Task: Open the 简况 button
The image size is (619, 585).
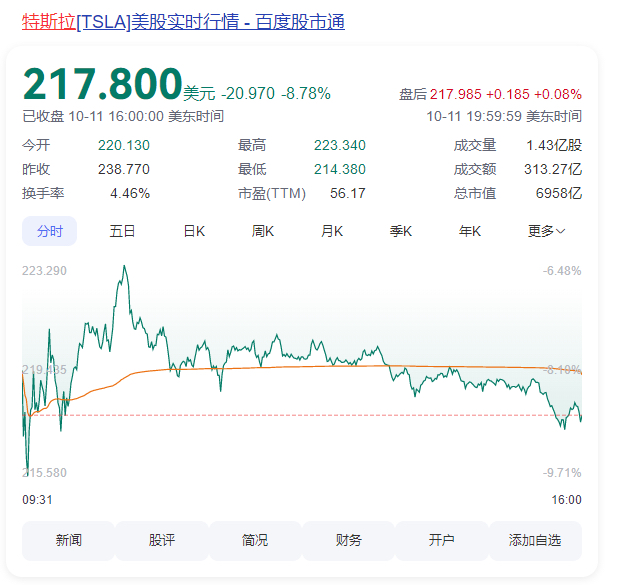Action: tap(255, 540)
